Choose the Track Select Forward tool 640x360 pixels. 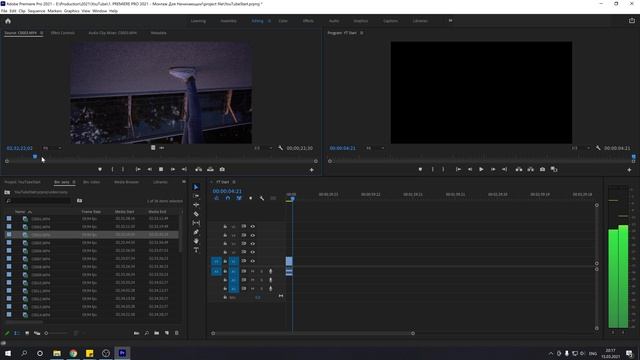[196, 196]
